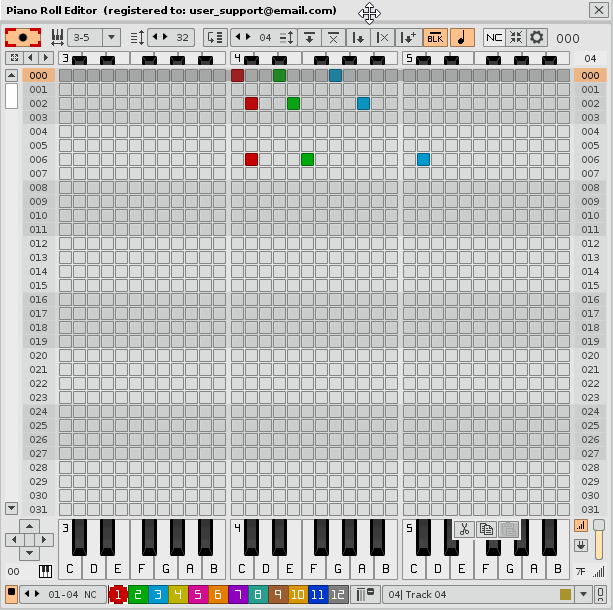The width and height of the screenshot is (613, 610).
Task: Select the green color 2 swatch
Action: point(138,595)
